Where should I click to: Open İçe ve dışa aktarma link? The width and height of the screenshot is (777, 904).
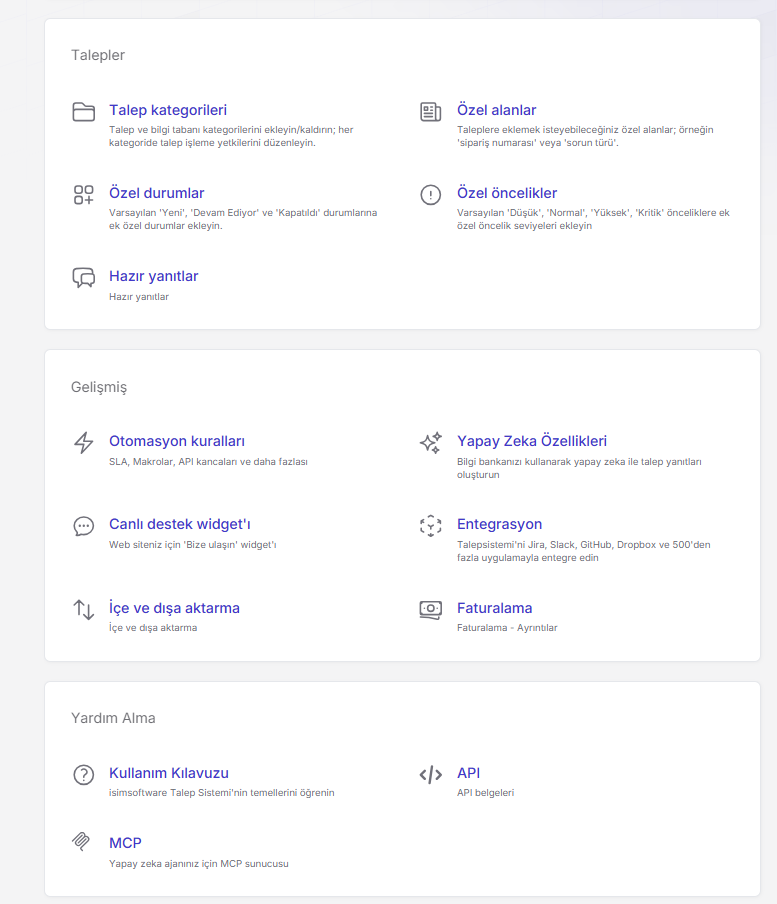[x=174, y=608]
